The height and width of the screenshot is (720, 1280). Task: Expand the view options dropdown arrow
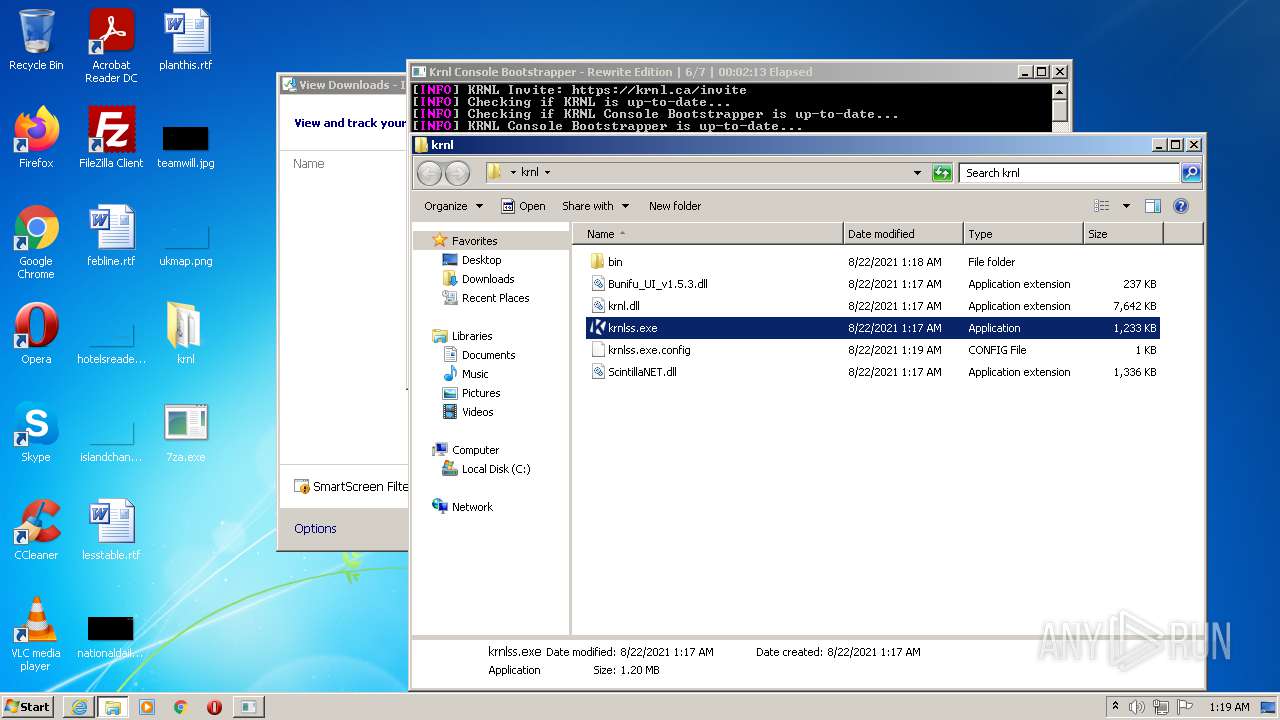[x=1126, y=206]
